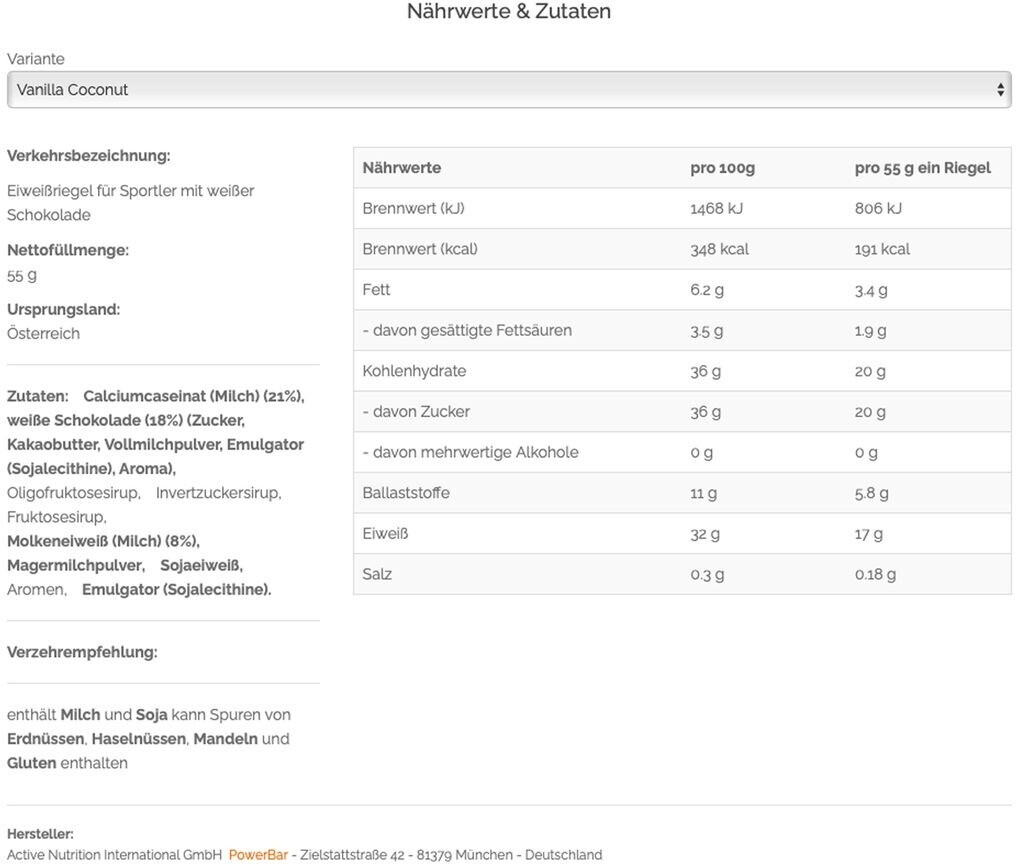The width and height of the screenshot is (1016, 865).
Task: Click the Brennwert (kcal) row label
Action: tap(420, 249)
